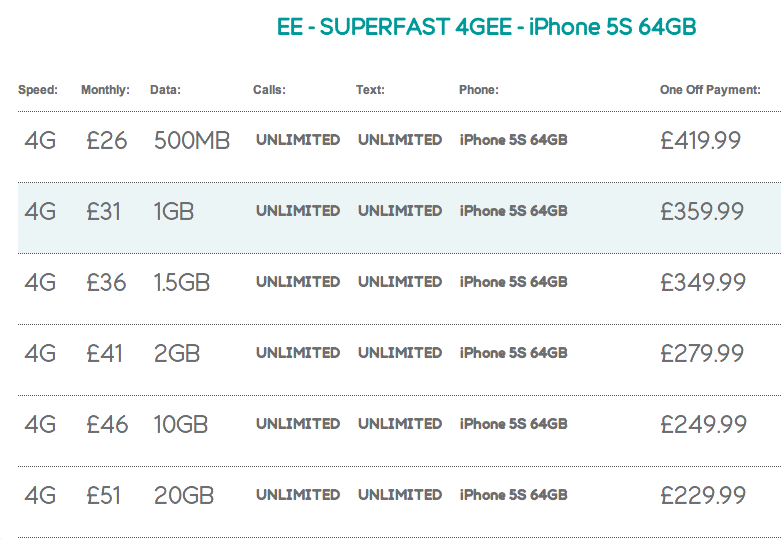
Task: Click the £279.99 one off payment
Action: point(702,353)
